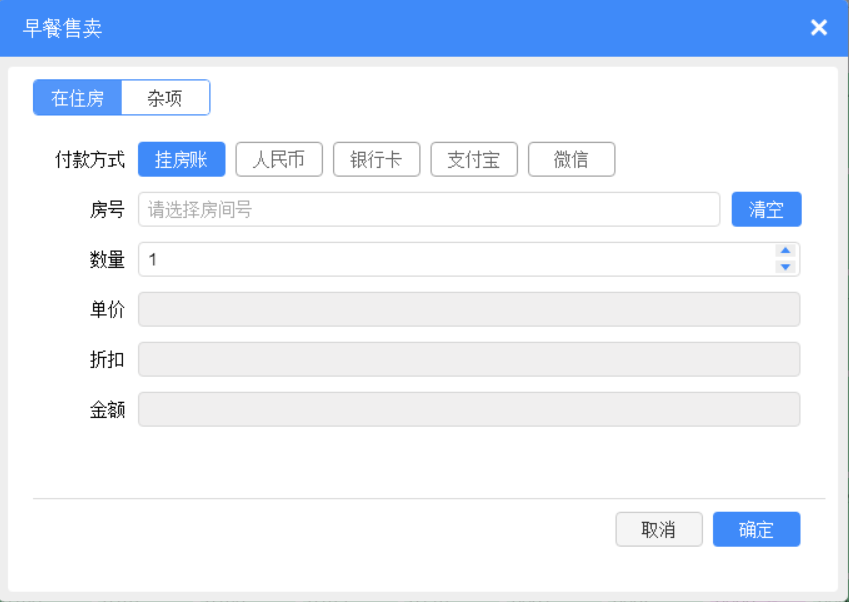Decrease quantity with the down arrow
The image size is (849, 602).
(785, 267)
